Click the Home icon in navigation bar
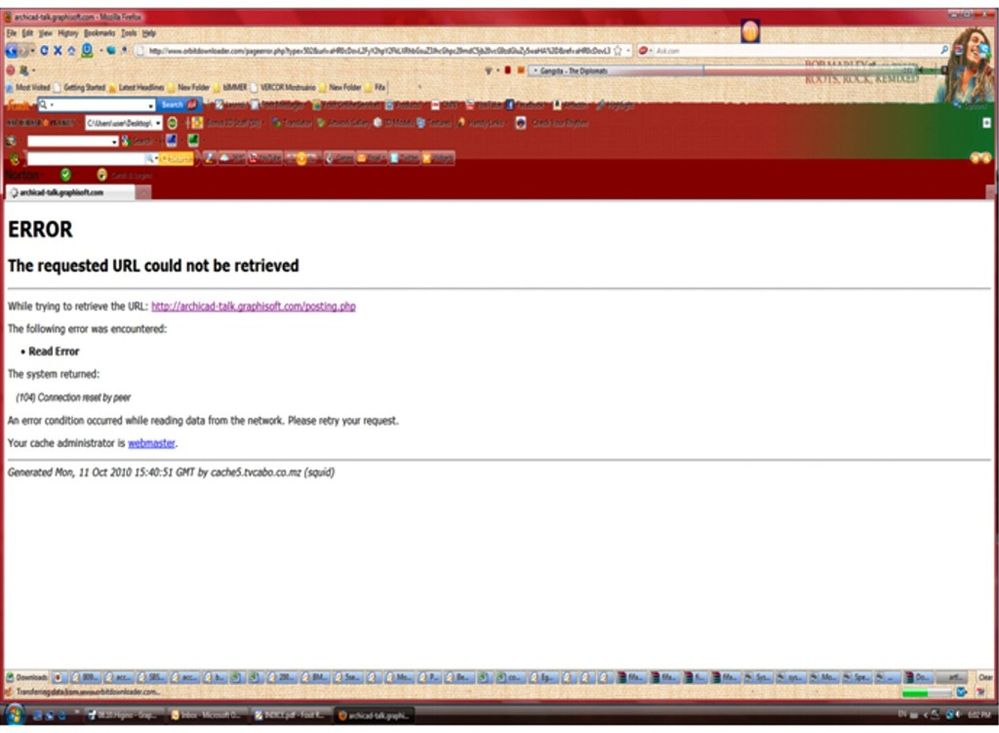Image resolution: width=999 pixels, height=733 pixels. coord(71,50)
